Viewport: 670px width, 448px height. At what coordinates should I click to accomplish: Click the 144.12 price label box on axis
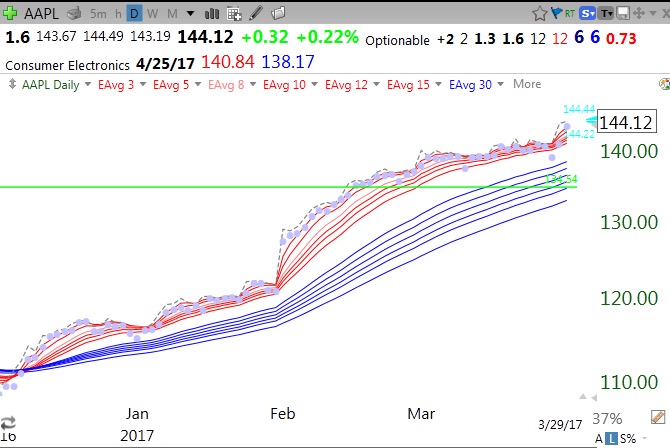[x=626, y=122]
